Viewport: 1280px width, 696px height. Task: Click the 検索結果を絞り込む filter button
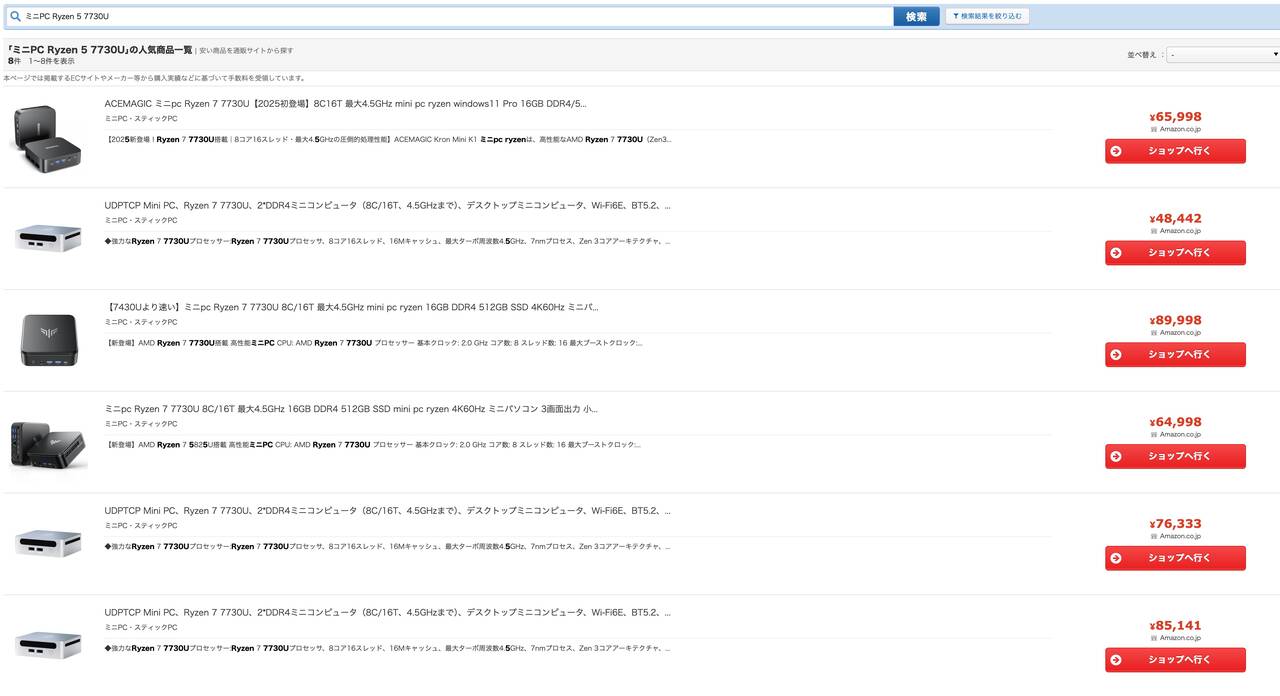(987, 17)
